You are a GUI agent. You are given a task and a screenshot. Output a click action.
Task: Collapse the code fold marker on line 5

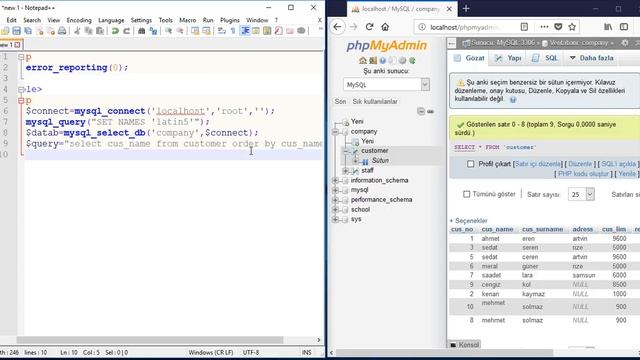tap(21, 100)
